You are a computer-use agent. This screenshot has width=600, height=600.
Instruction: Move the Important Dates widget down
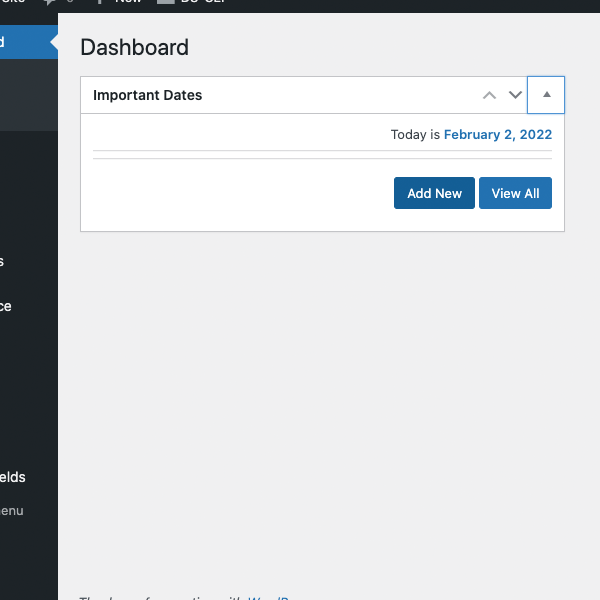click(x=515, y=95)
